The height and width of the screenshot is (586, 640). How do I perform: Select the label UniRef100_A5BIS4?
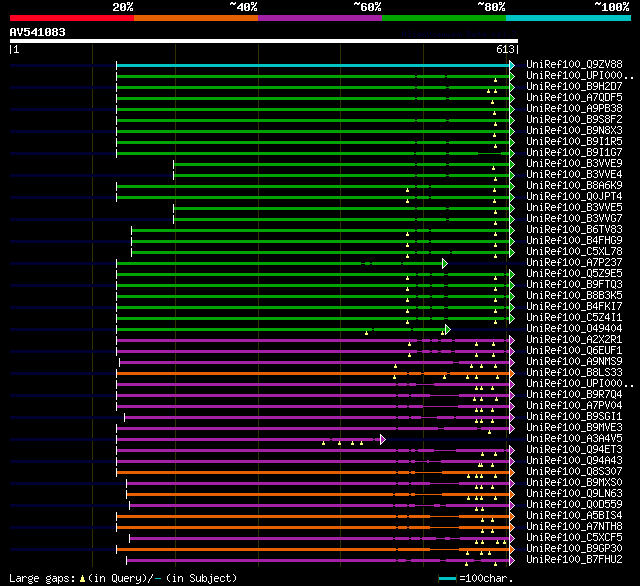click(574, 516)
